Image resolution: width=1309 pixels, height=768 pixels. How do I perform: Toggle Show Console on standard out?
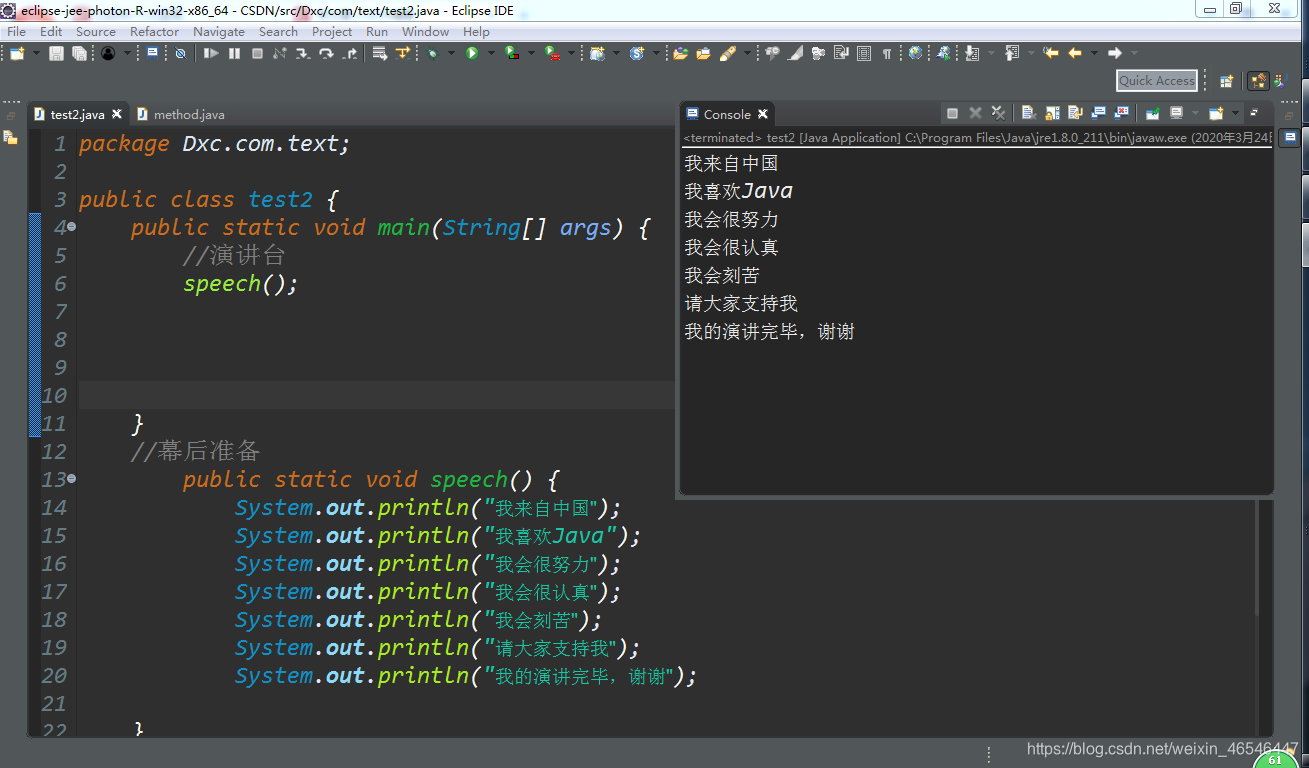1099,114
